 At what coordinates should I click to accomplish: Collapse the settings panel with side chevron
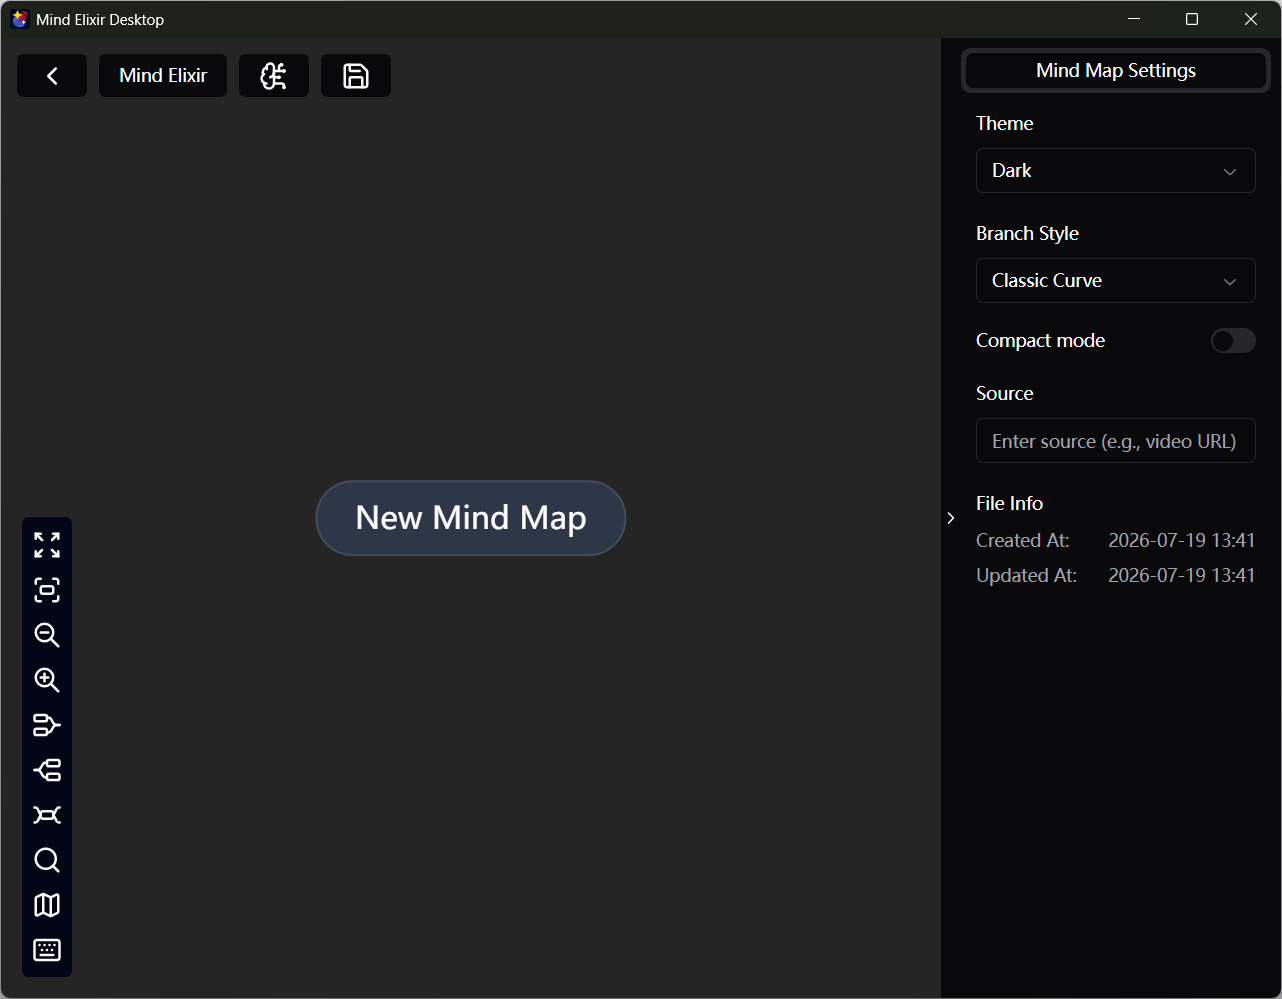point(950,518)
